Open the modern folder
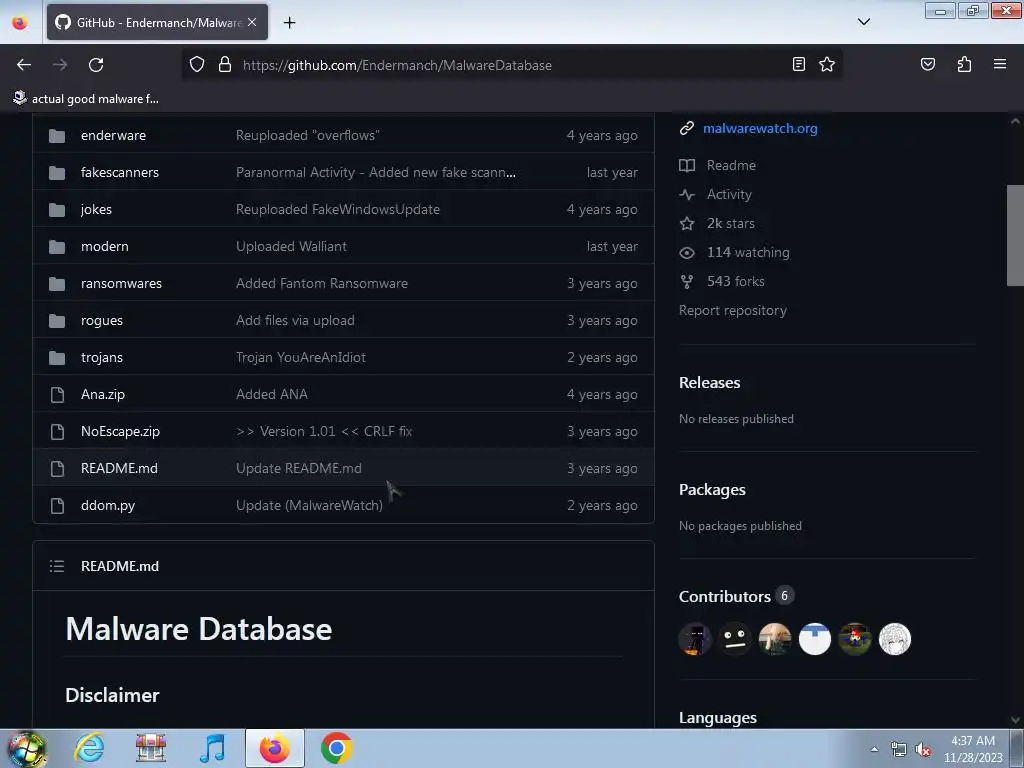The width and height of the screenshot is (1024, 768). pos(104,246)
